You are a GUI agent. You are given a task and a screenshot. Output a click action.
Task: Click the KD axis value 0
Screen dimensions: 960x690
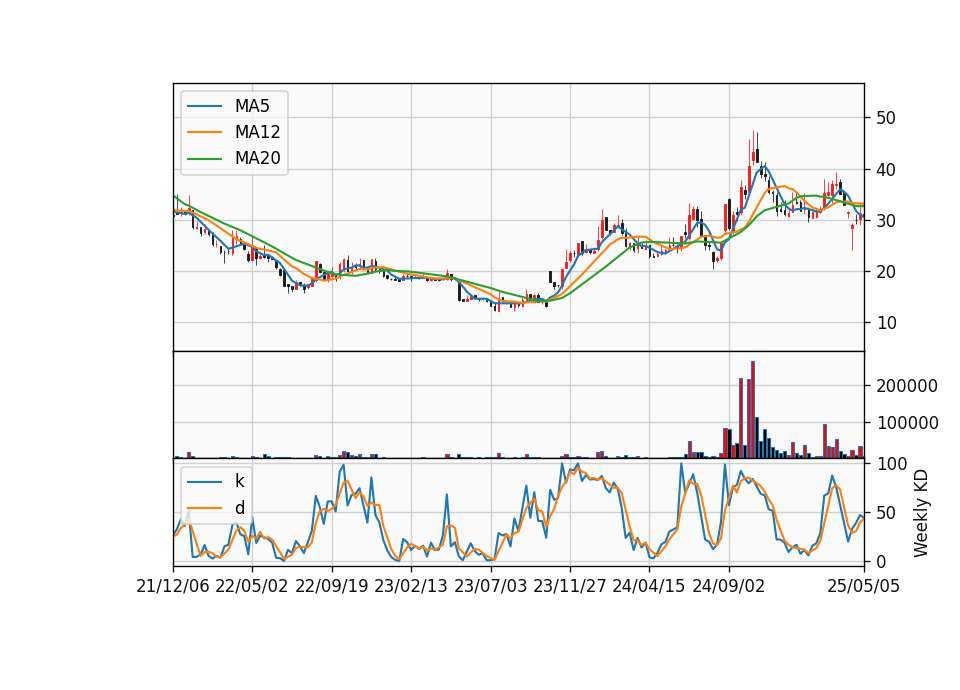[x=881, y=561]
